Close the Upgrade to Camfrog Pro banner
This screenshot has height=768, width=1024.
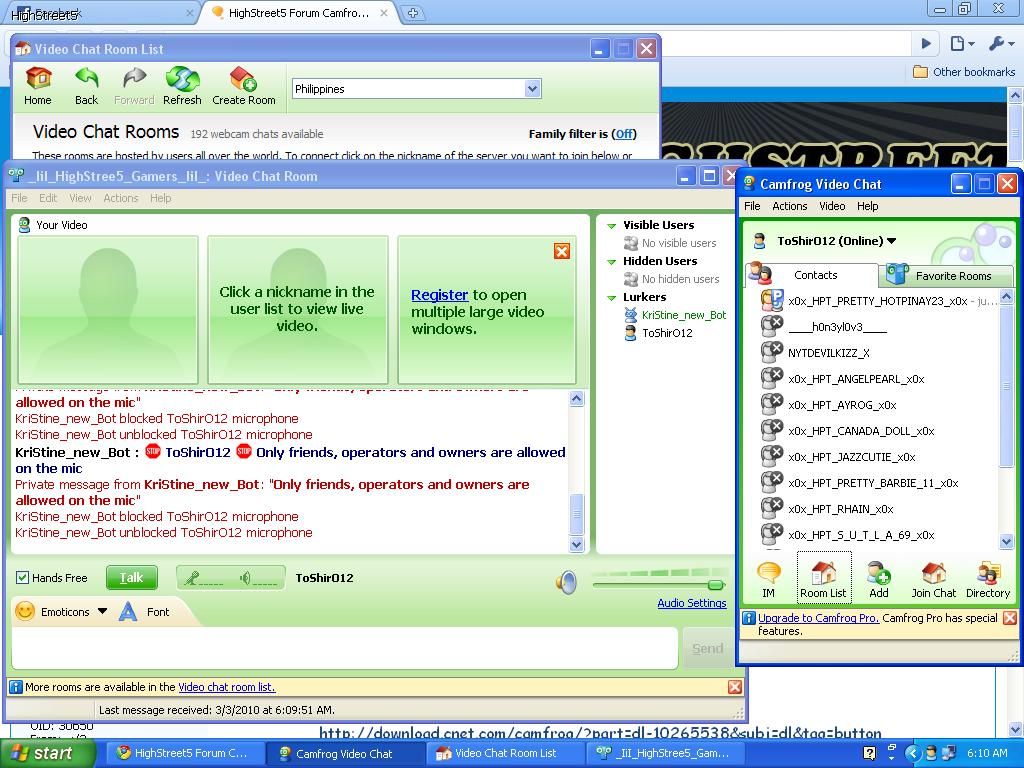coord(1010,617)
